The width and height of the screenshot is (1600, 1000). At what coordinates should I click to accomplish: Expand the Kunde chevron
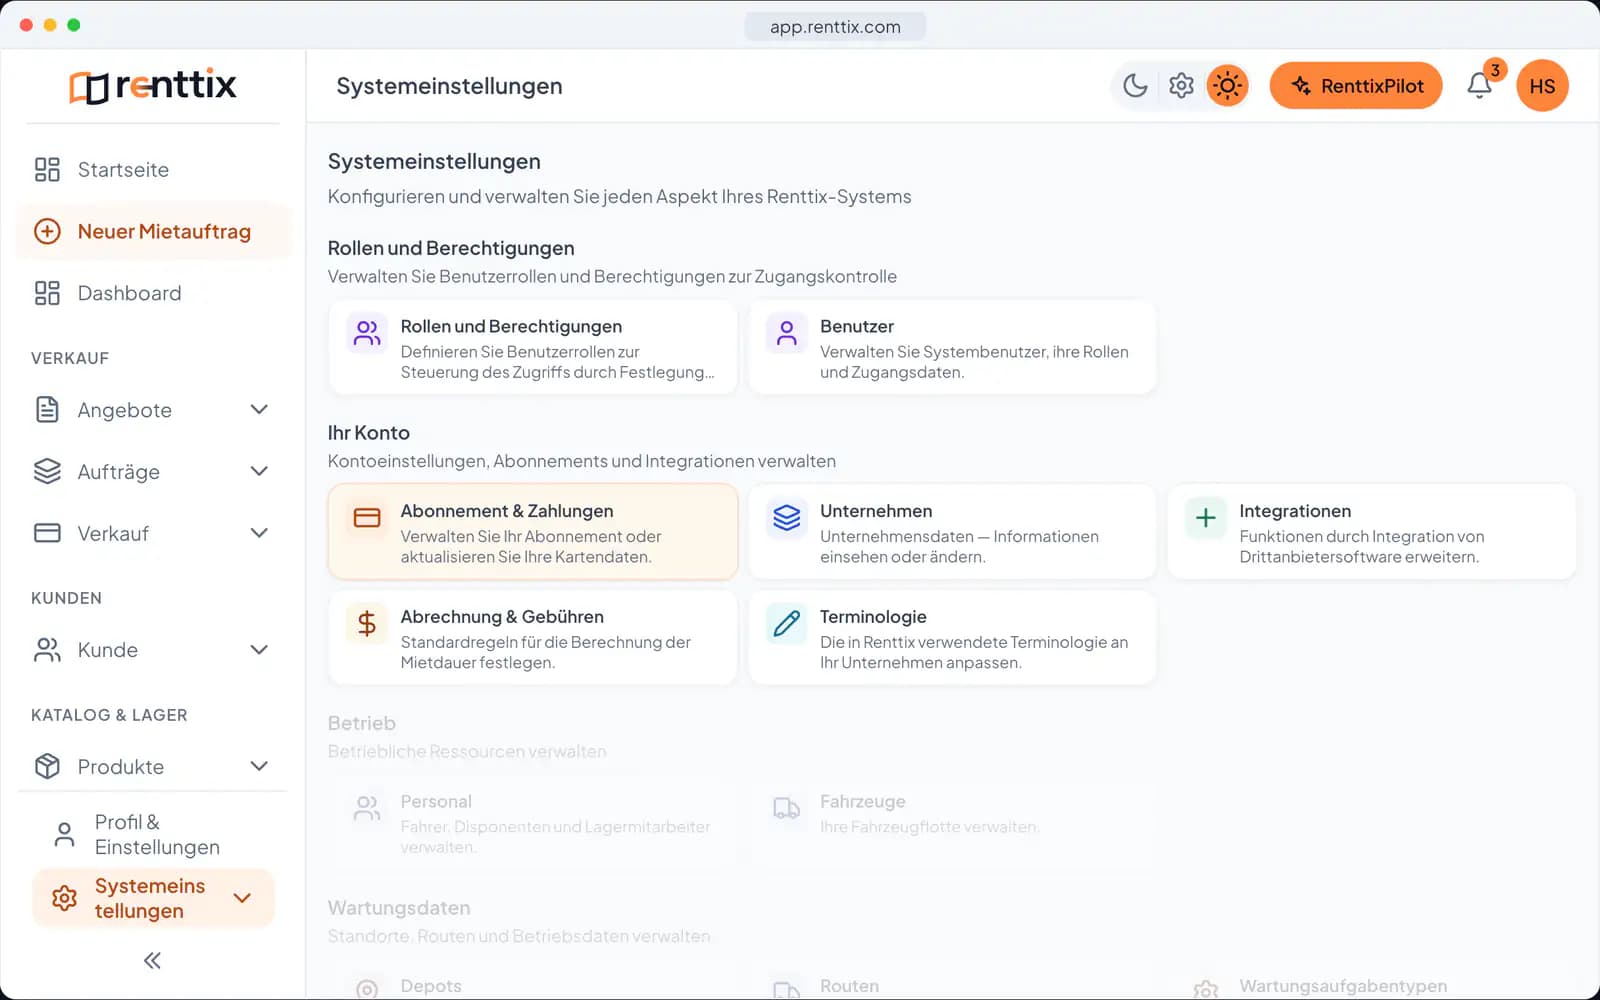click(259, 650)
